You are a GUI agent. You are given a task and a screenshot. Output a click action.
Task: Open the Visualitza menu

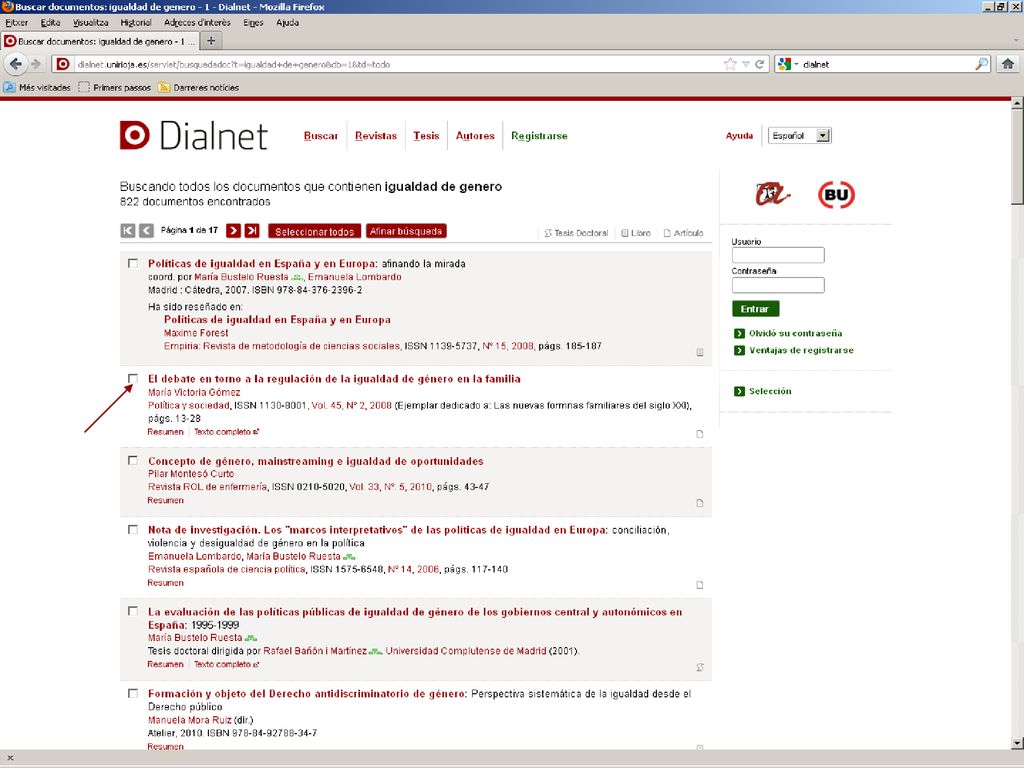click(x=91, y=22)
